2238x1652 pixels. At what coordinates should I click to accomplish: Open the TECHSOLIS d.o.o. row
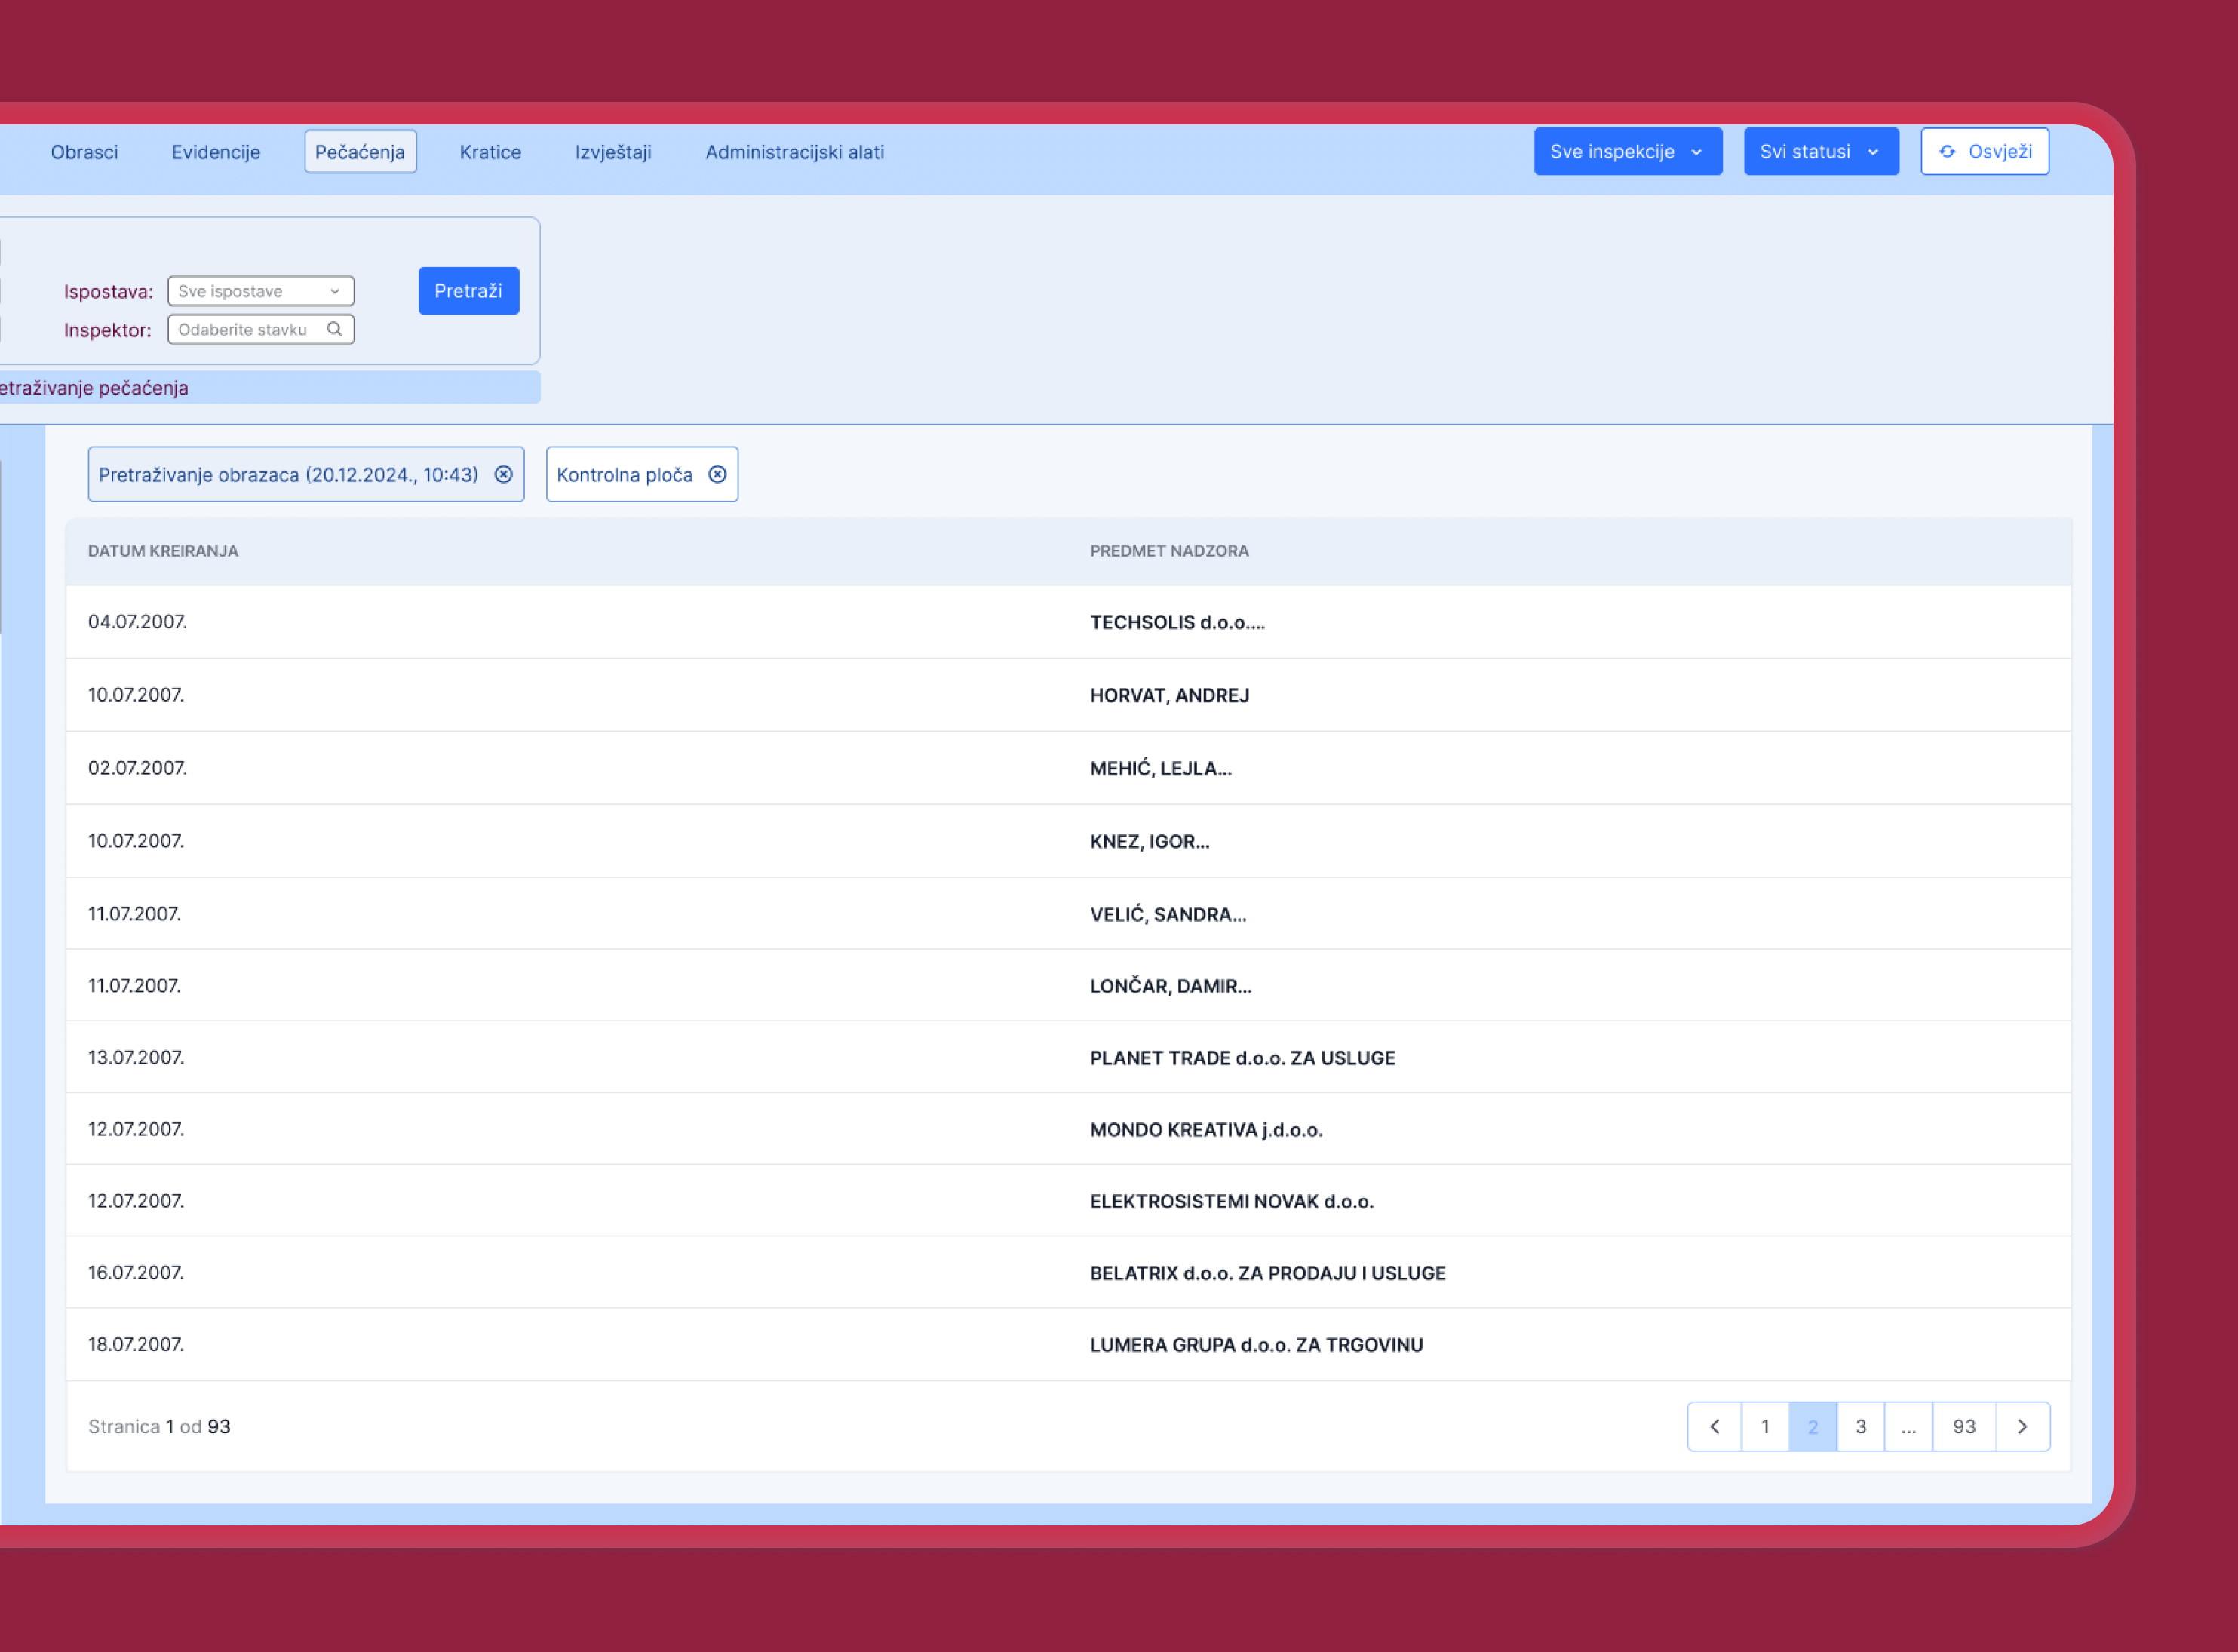(1176, 622)
